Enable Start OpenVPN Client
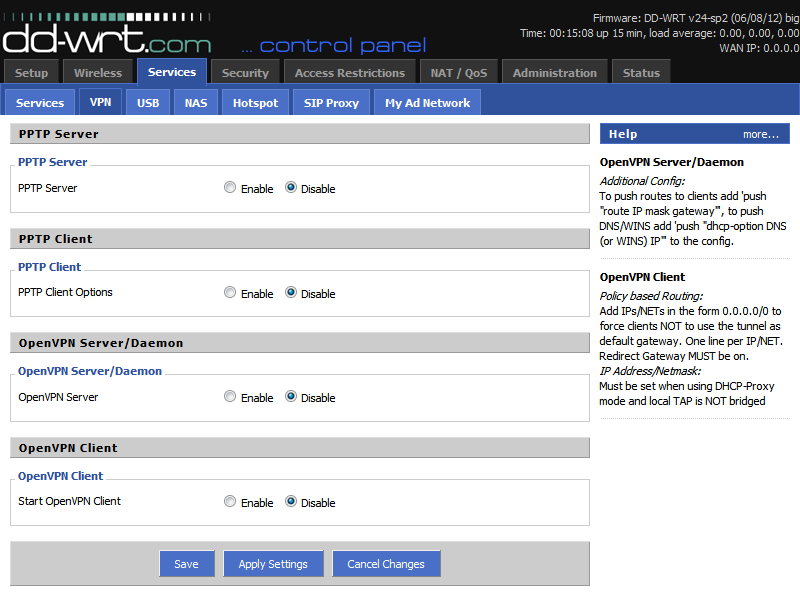The height and width of the screenshot is (596, 800). 230,502
